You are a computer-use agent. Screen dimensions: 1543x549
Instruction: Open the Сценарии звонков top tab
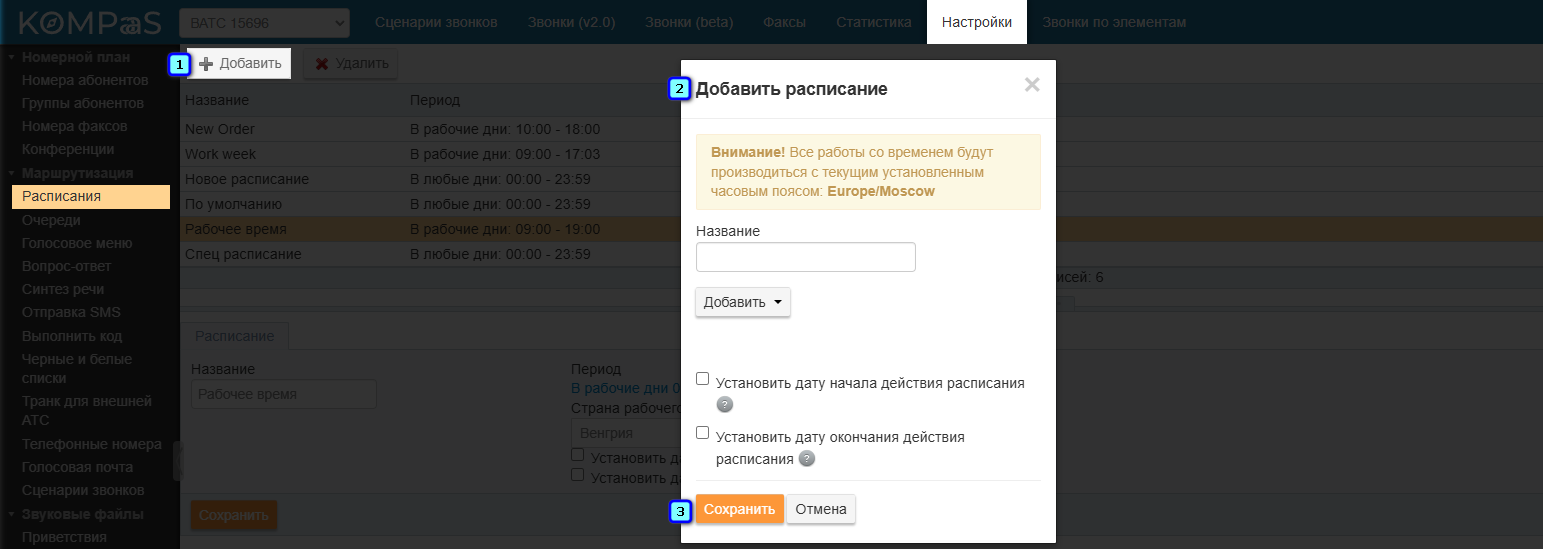tap(436, 22)
